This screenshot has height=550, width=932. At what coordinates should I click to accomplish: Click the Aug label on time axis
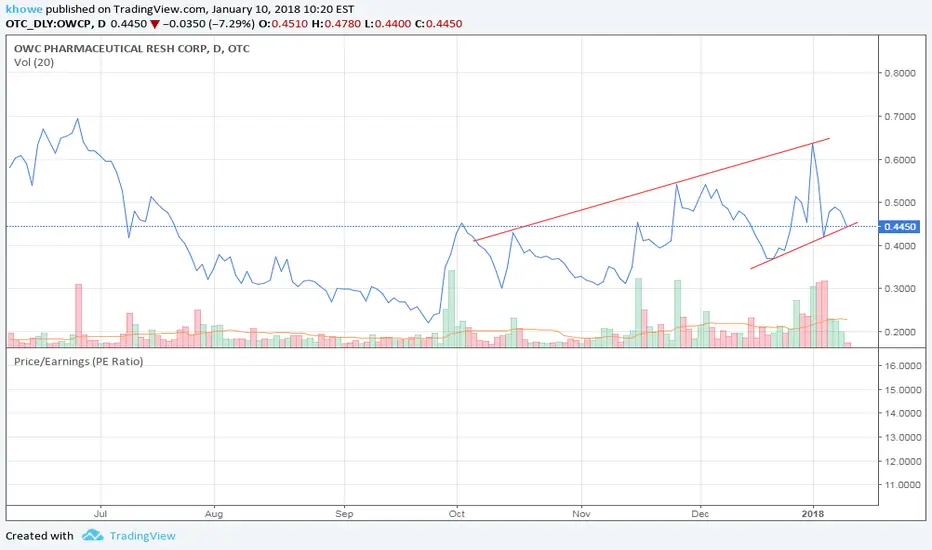213,513
